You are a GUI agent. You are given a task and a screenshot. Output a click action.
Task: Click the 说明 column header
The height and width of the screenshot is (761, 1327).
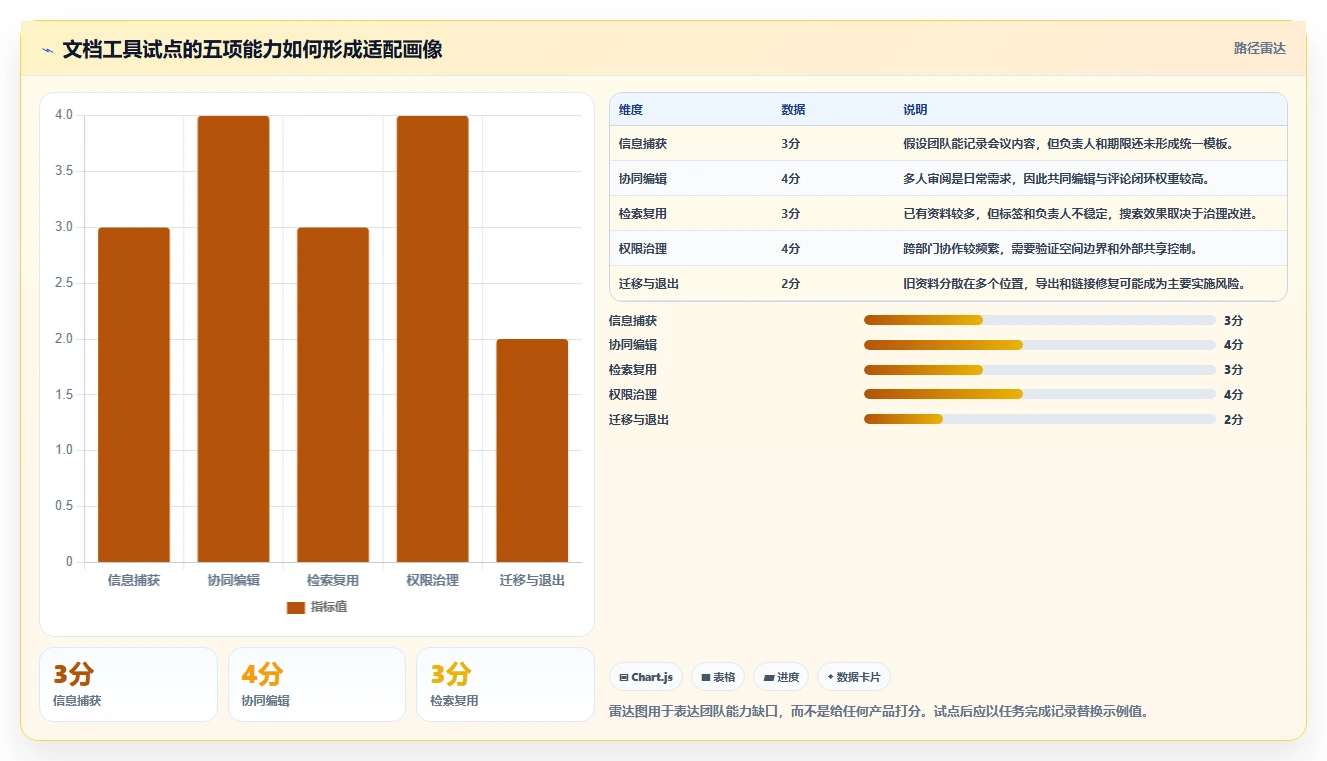pyautogui.click(x=915, y=110)
